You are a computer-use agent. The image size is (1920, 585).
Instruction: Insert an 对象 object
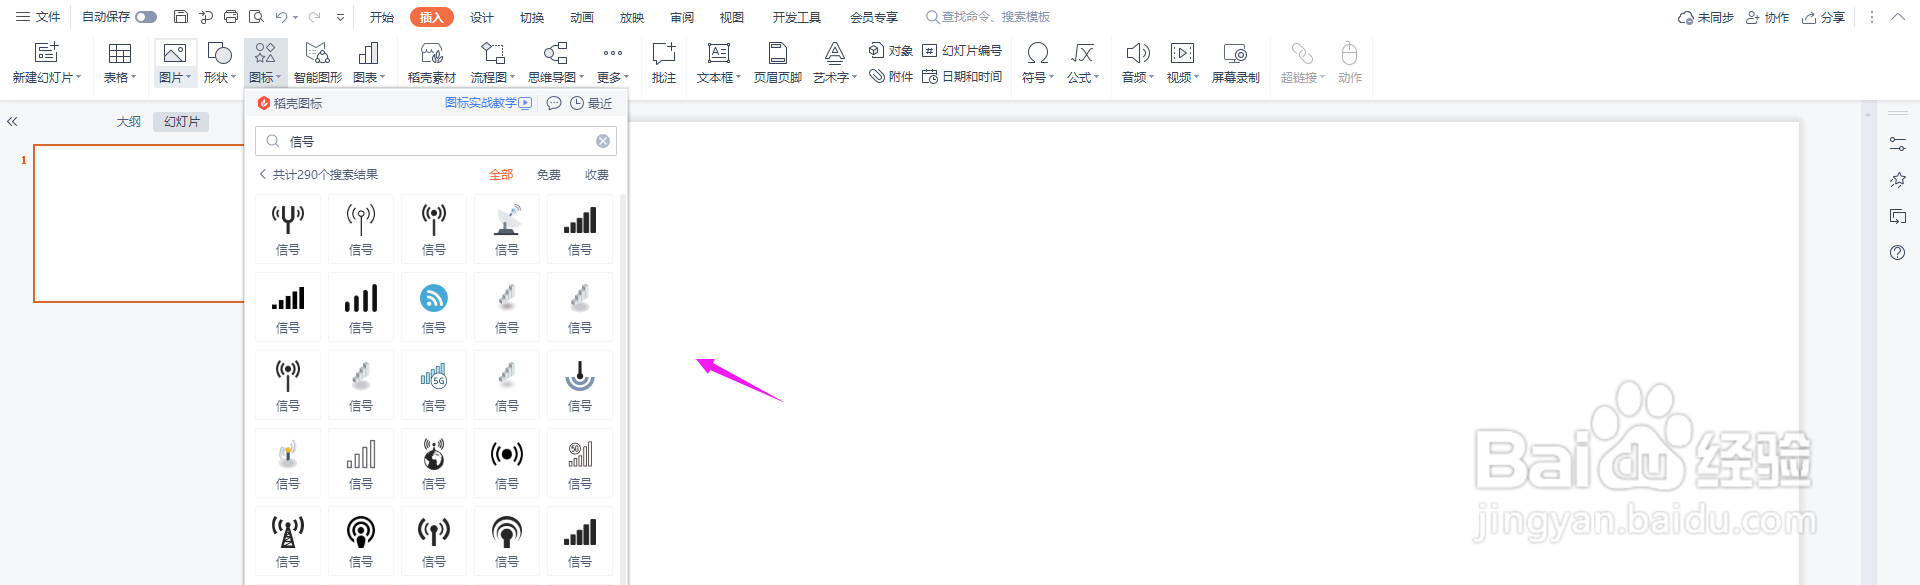pos(891,50)
